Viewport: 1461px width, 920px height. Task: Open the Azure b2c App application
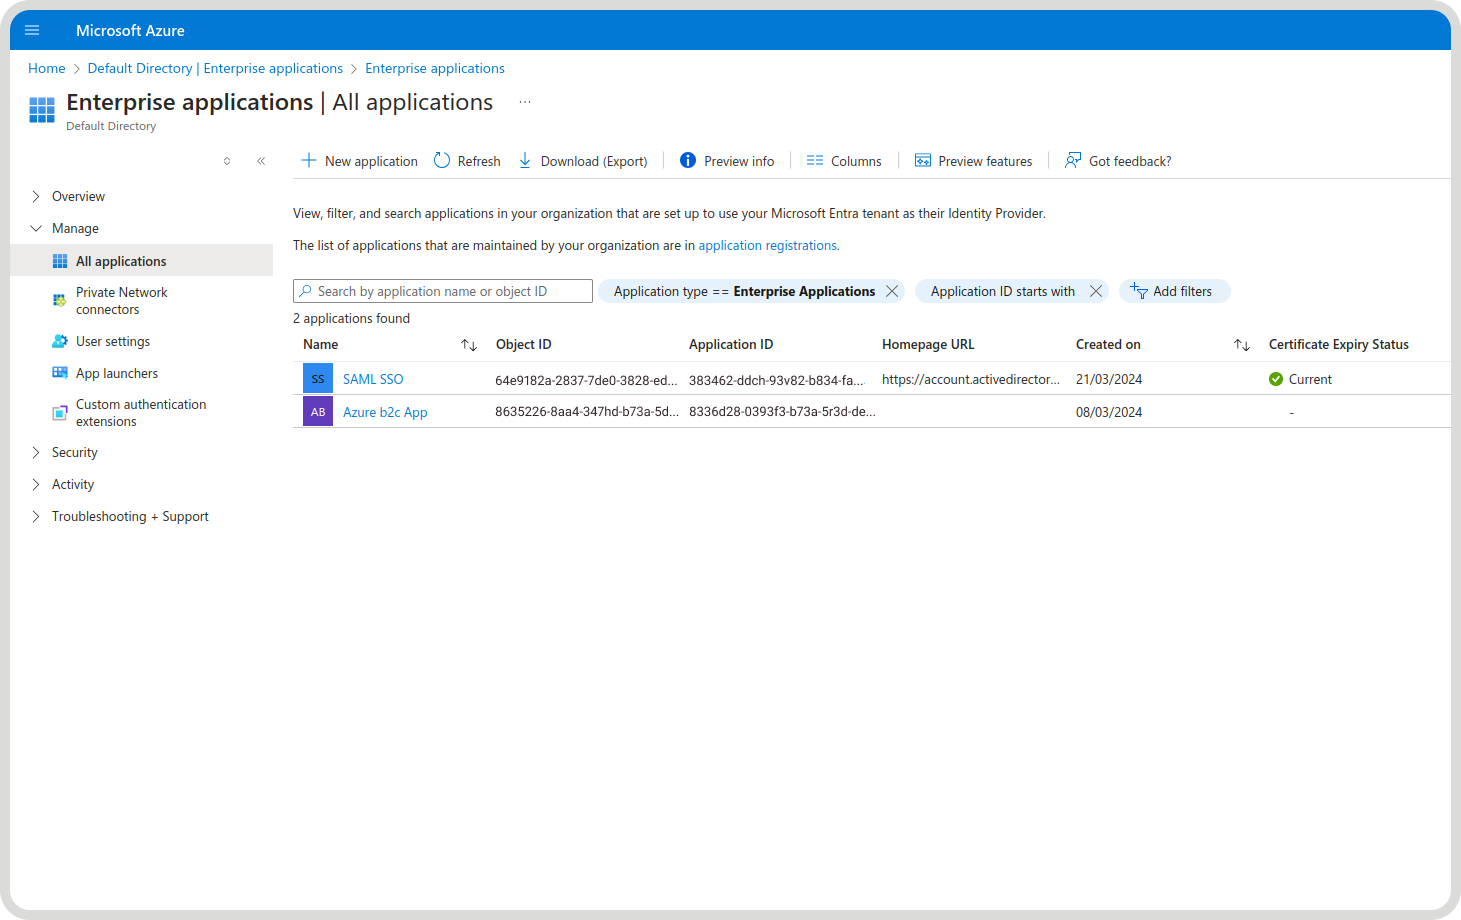tap(385, 412)
